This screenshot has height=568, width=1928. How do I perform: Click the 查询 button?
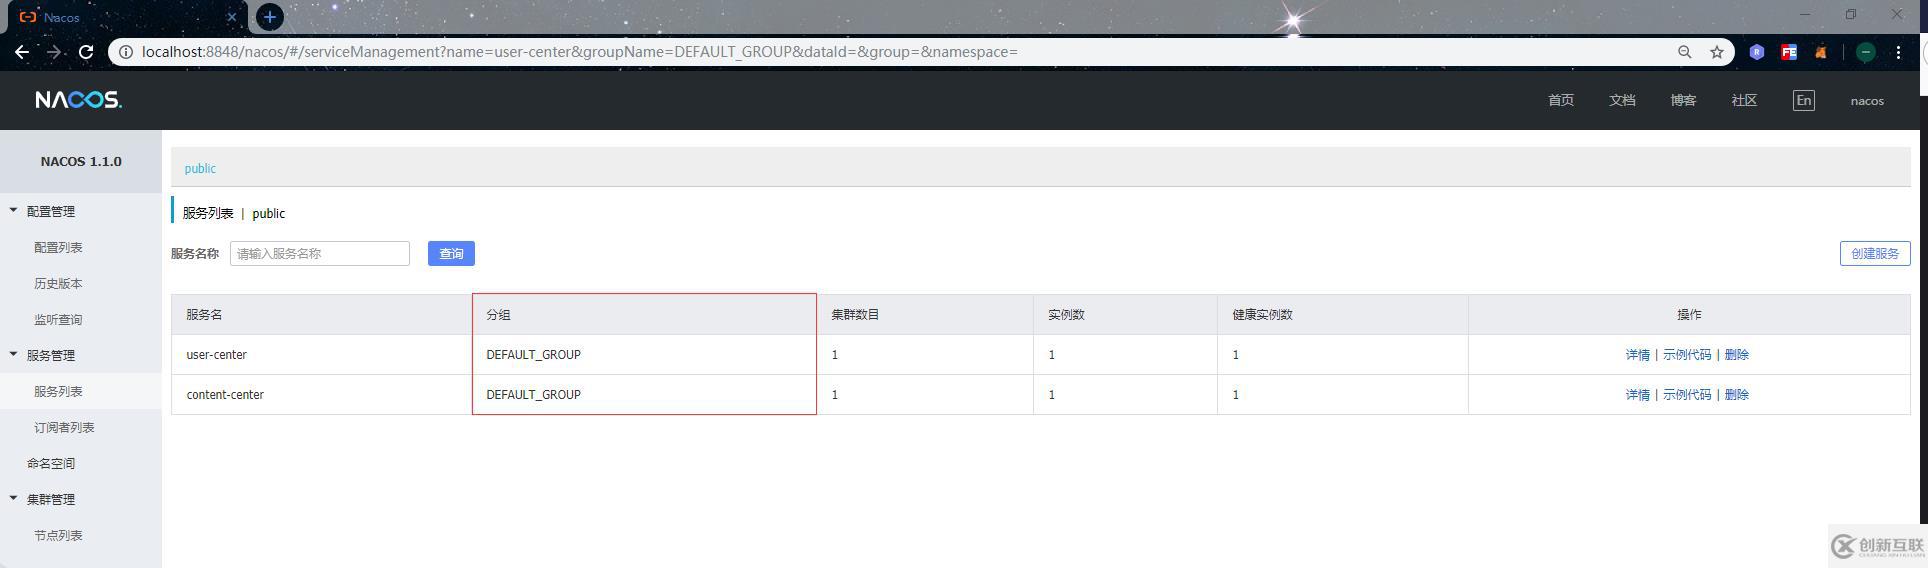[x=451, y=253]
